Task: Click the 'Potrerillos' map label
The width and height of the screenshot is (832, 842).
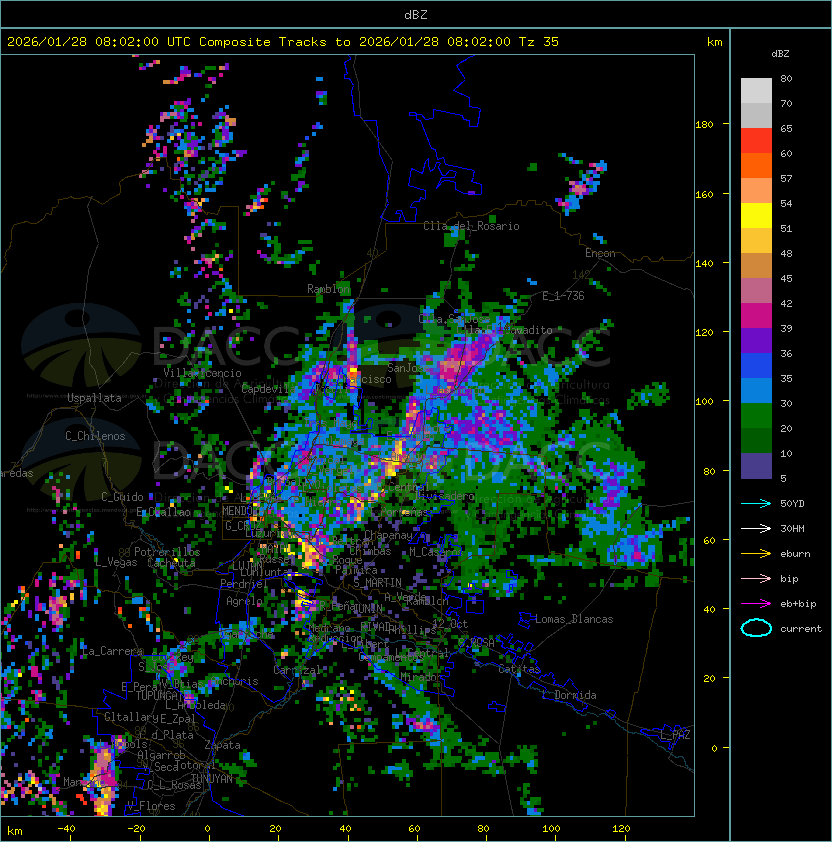Action: tap(167, 552)
